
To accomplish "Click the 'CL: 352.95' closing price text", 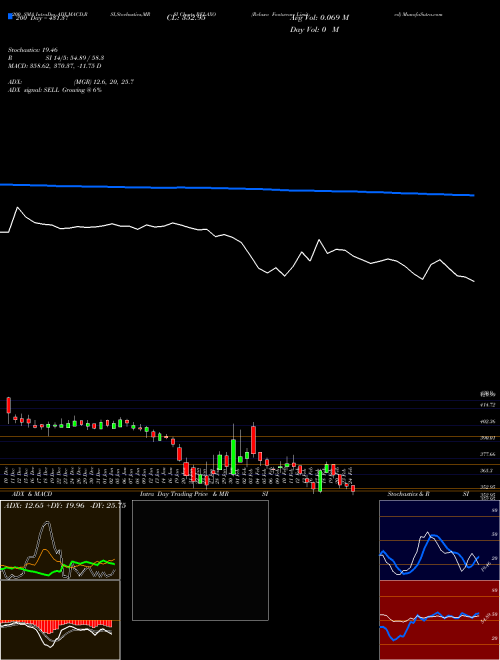I will [186, 18].
